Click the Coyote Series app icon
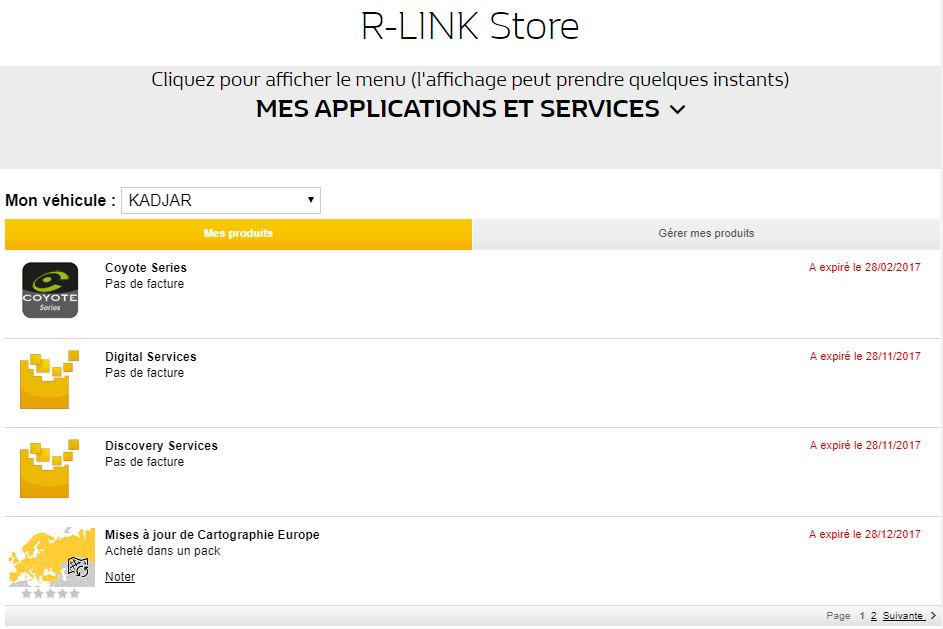This screenshot has height=629, width=943. click(50, 290)
